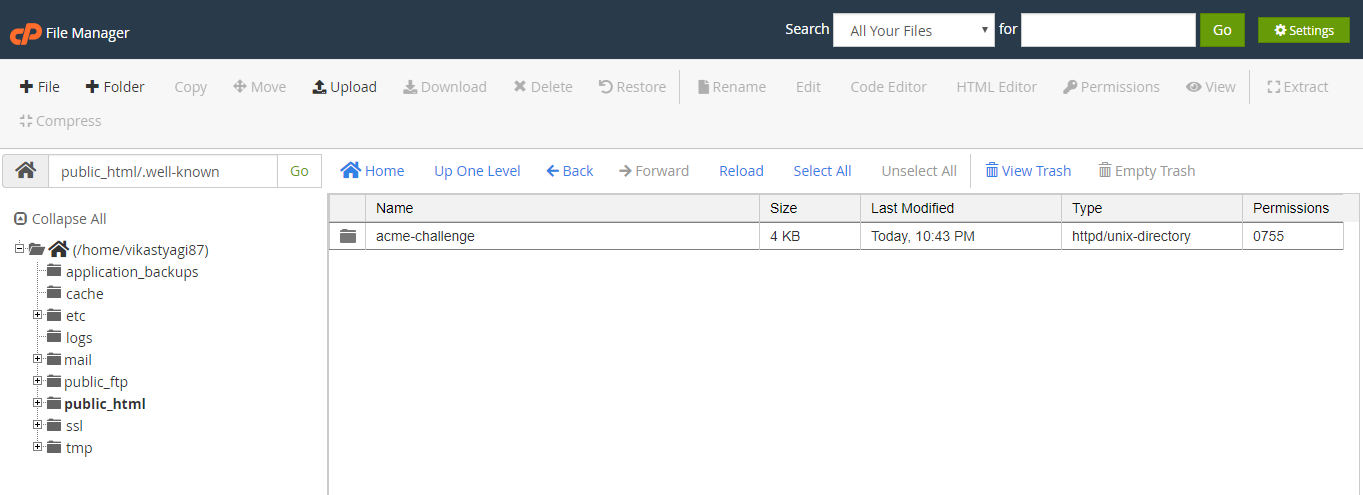Collapse All folders in tree
The image size is (1363, 495).
60,219
